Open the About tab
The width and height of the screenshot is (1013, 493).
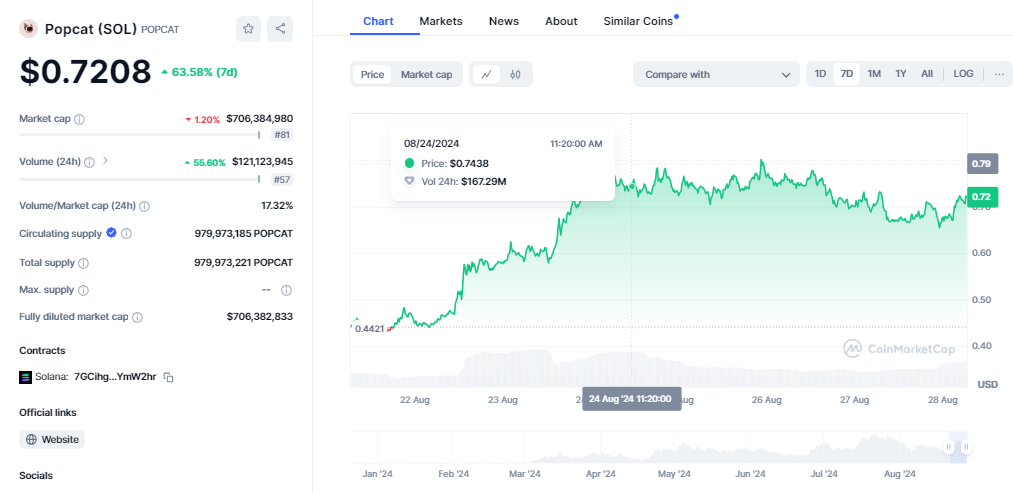561,21
